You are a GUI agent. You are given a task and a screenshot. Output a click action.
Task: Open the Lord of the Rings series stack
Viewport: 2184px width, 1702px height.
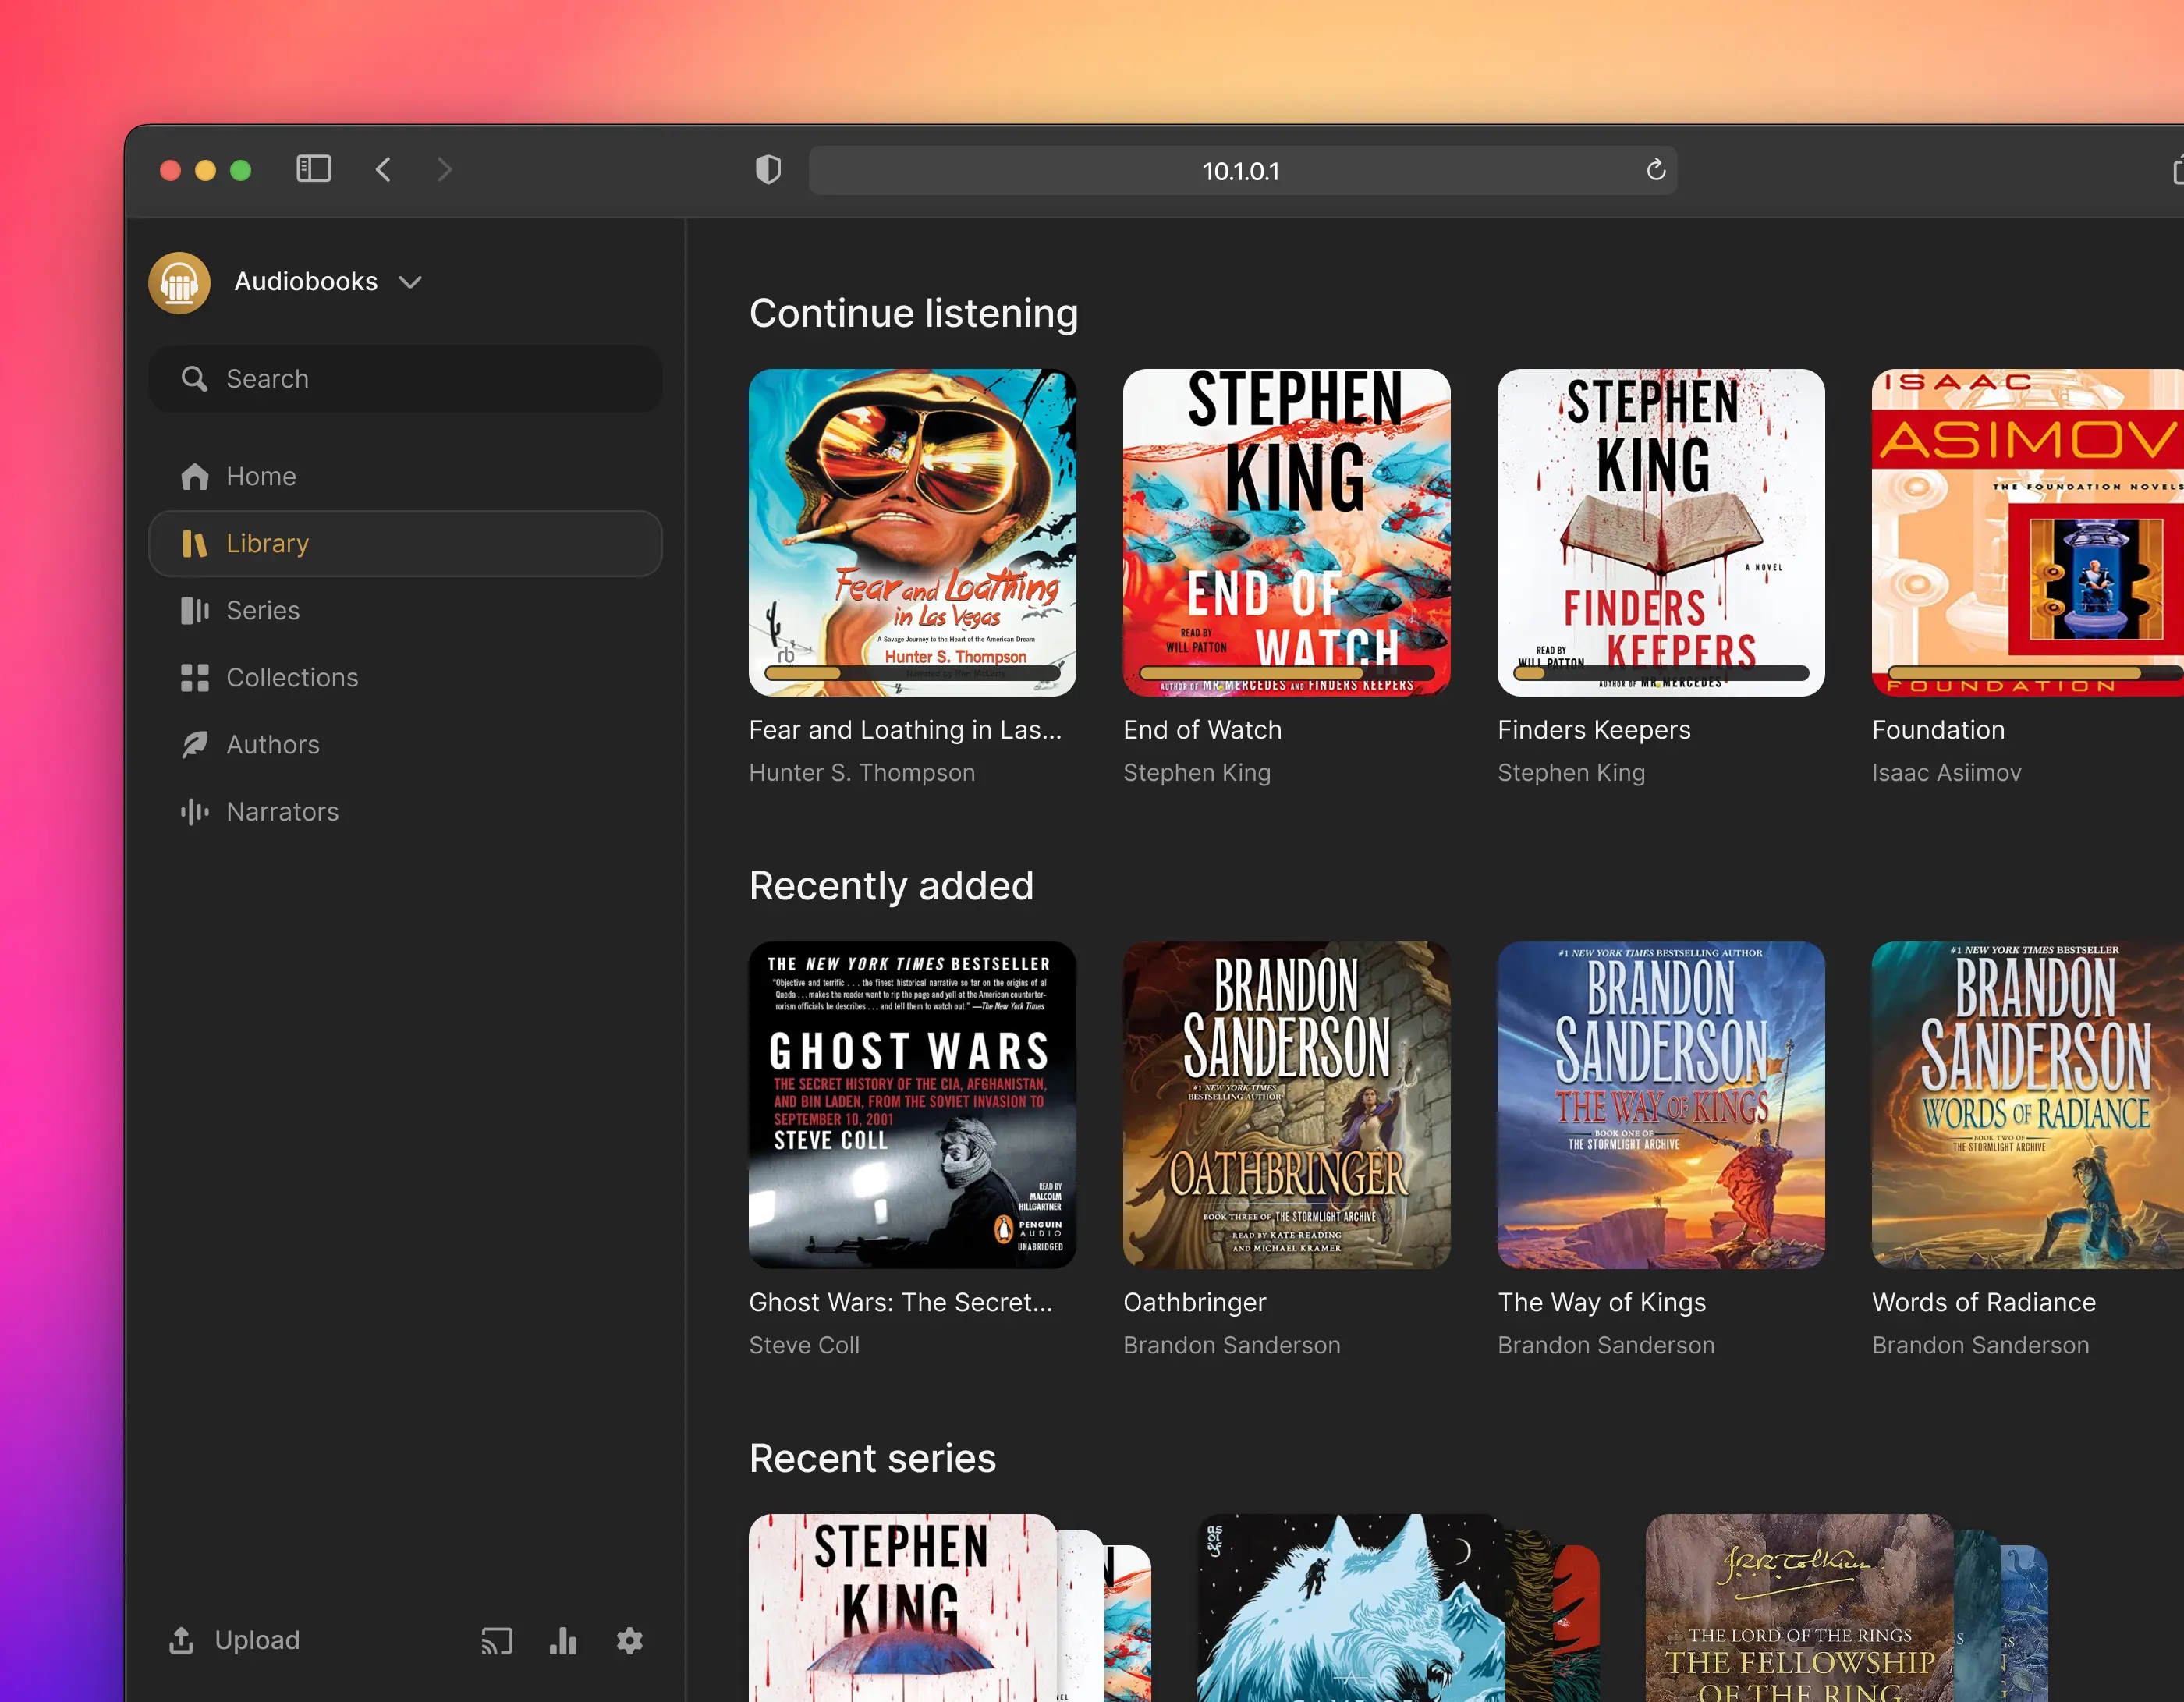click(x=1846, y=1608)
